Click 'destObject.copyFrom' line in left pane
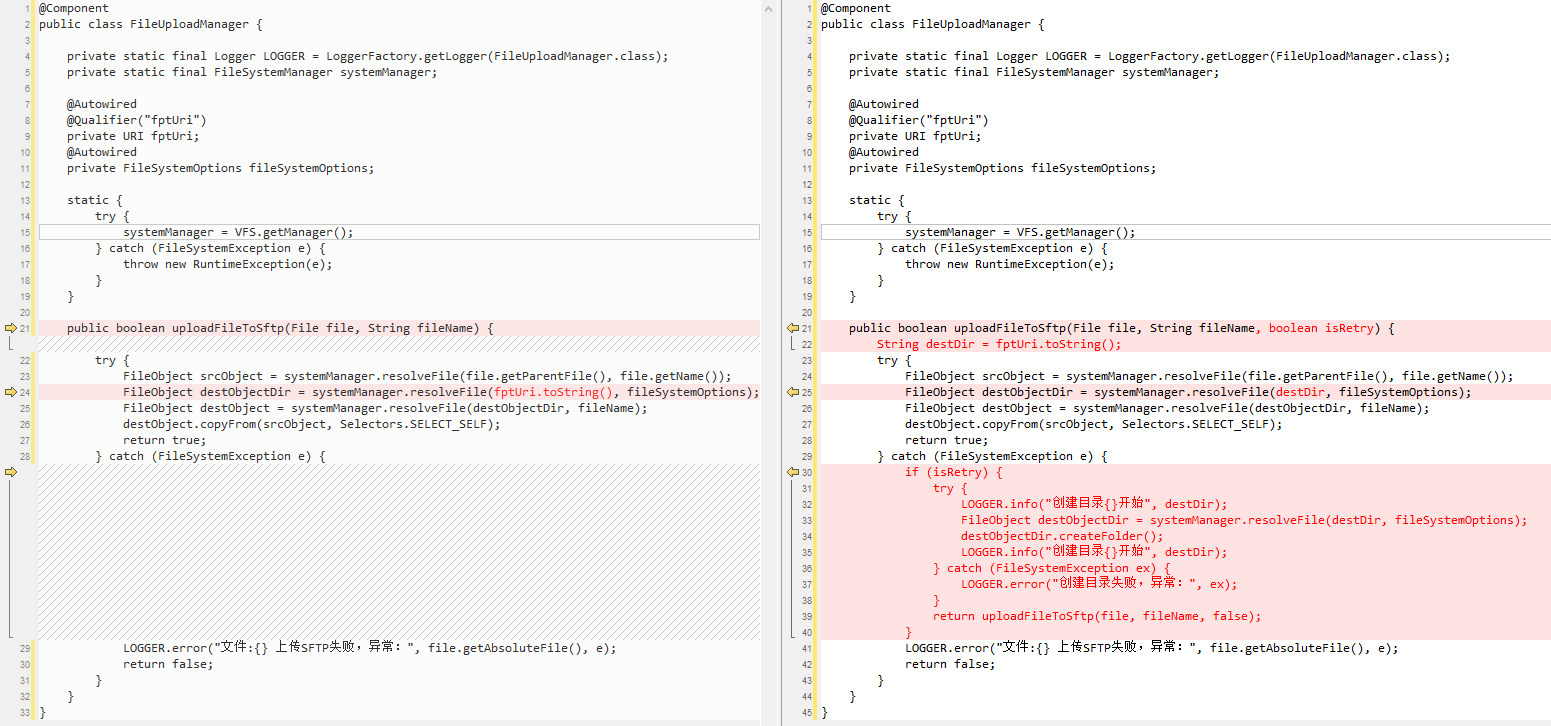 pos(311,424)
